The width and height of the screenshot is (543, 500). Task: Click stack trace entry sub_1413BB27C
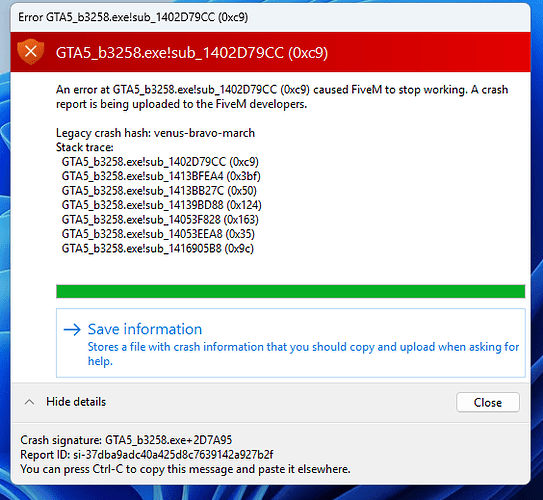coord(159,191)
